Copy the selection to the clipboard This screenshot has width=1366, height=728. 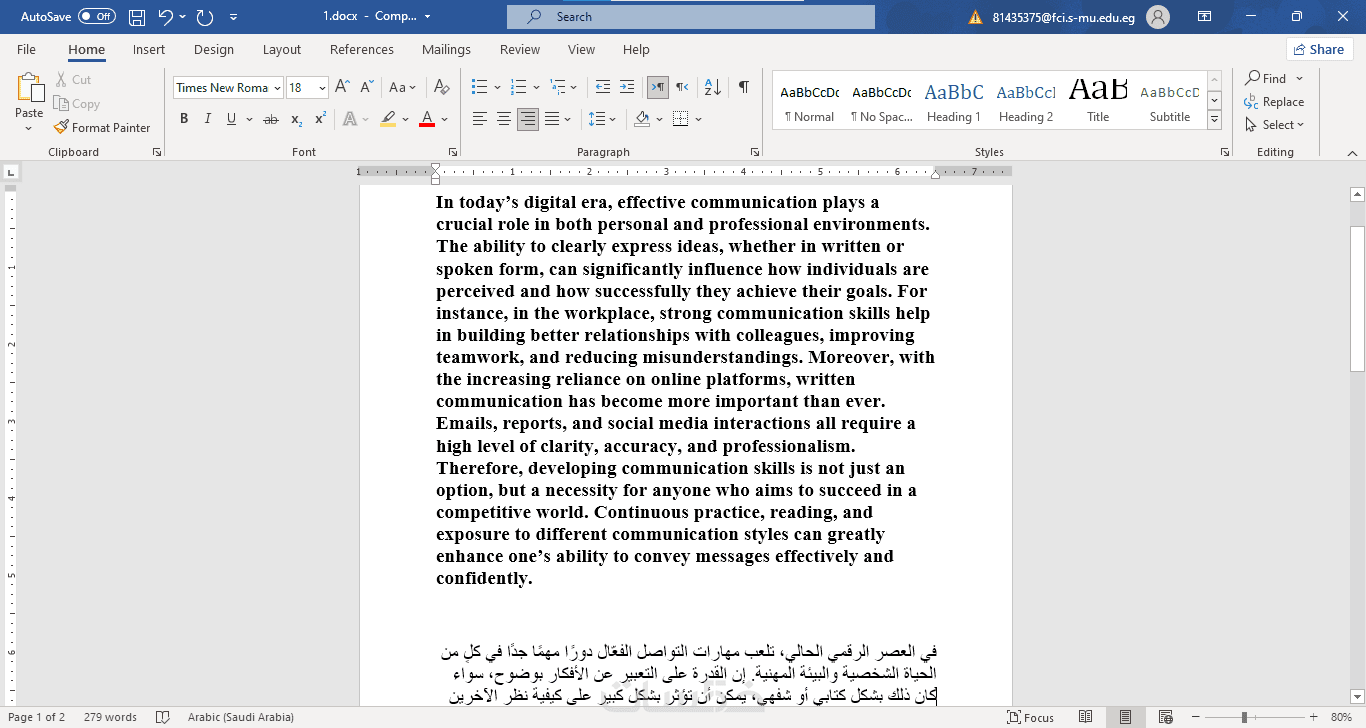(x=76, y=104)
